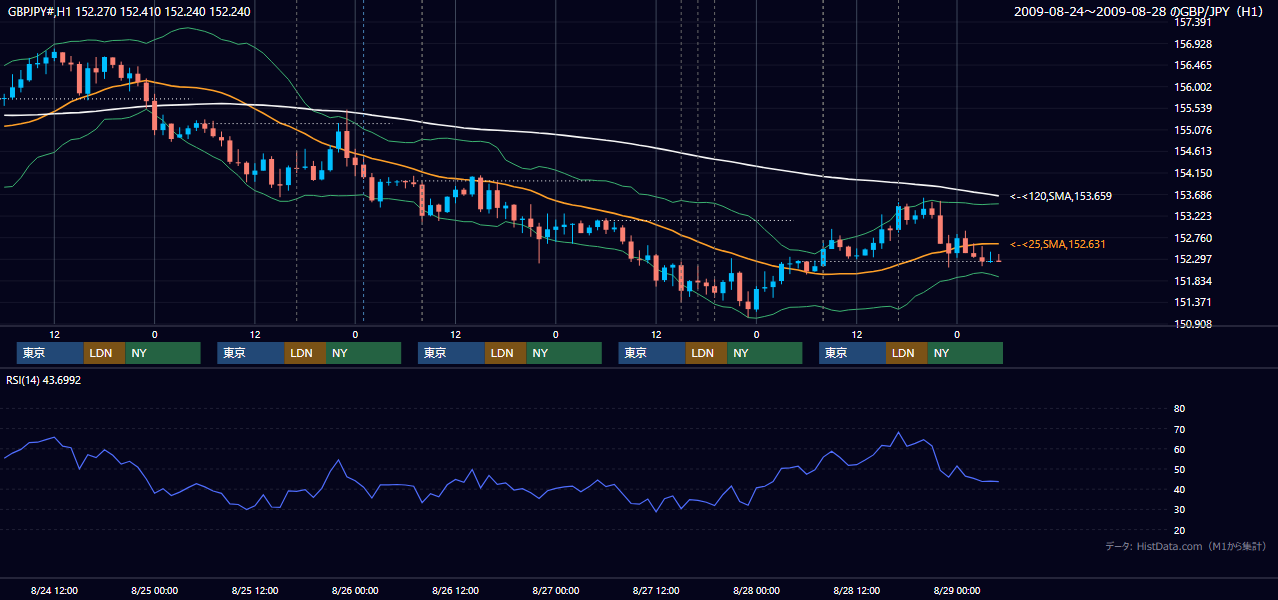
Task: Click the 8/27 12:00 time axis label
Action: click(656, 591)
